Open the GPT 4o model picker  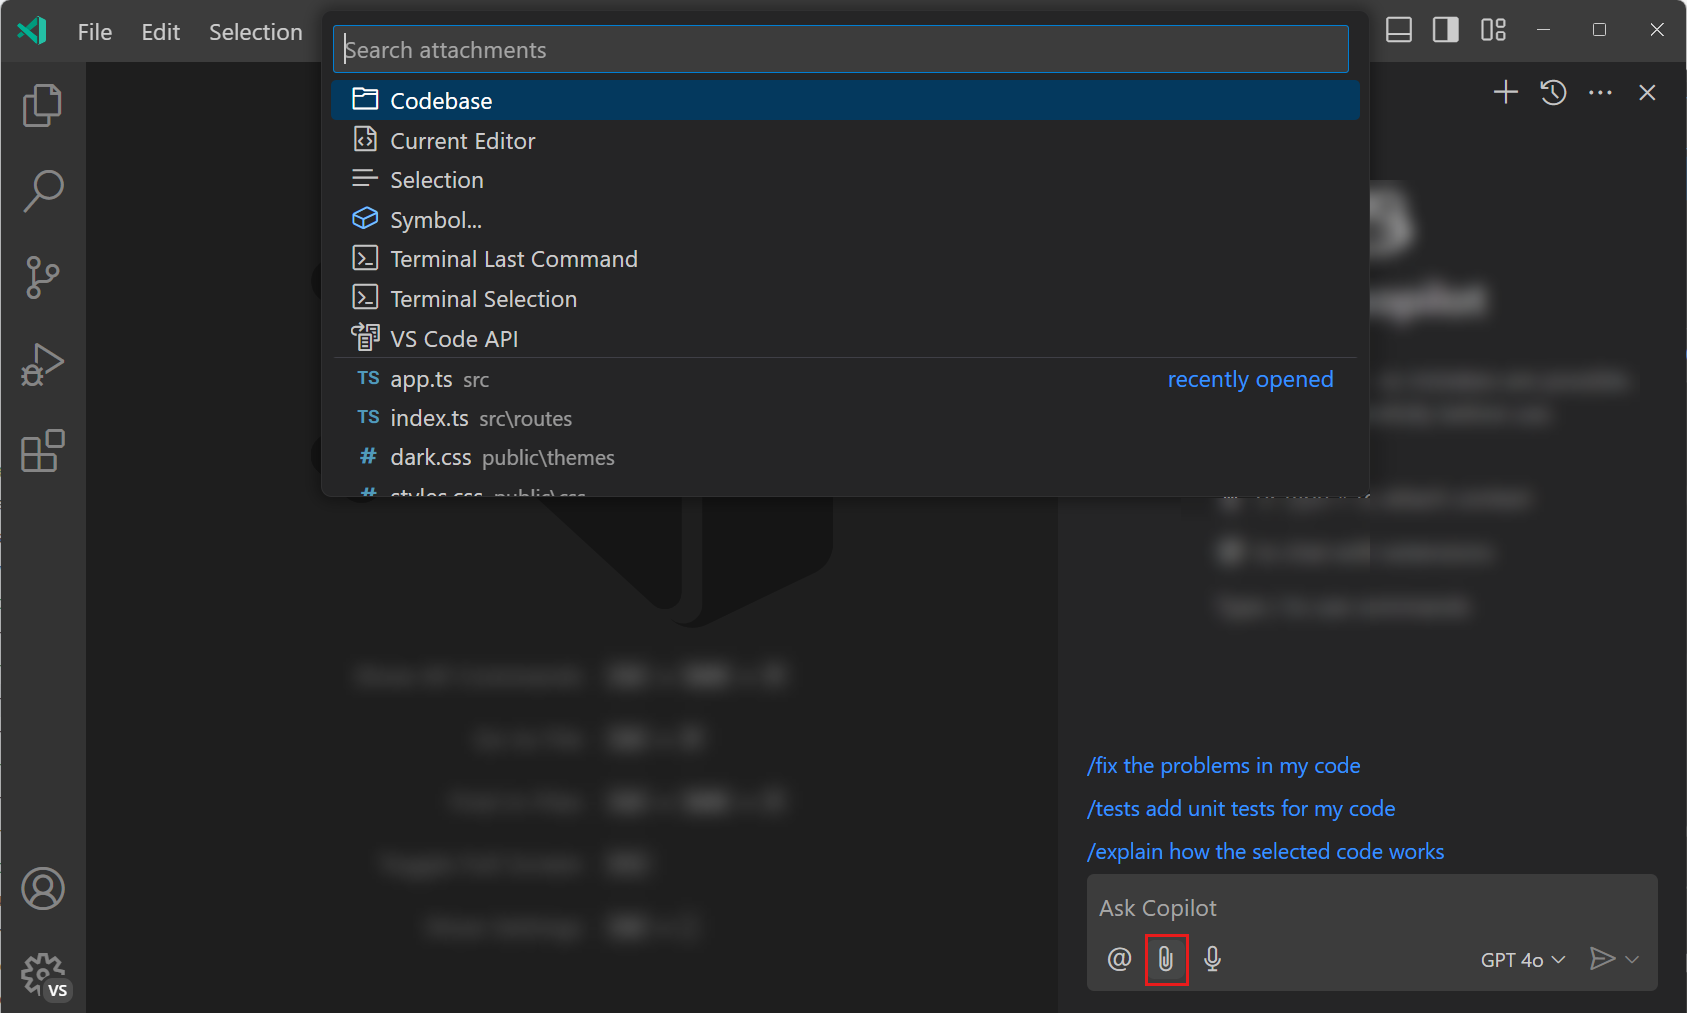(x=1522, y=960)
